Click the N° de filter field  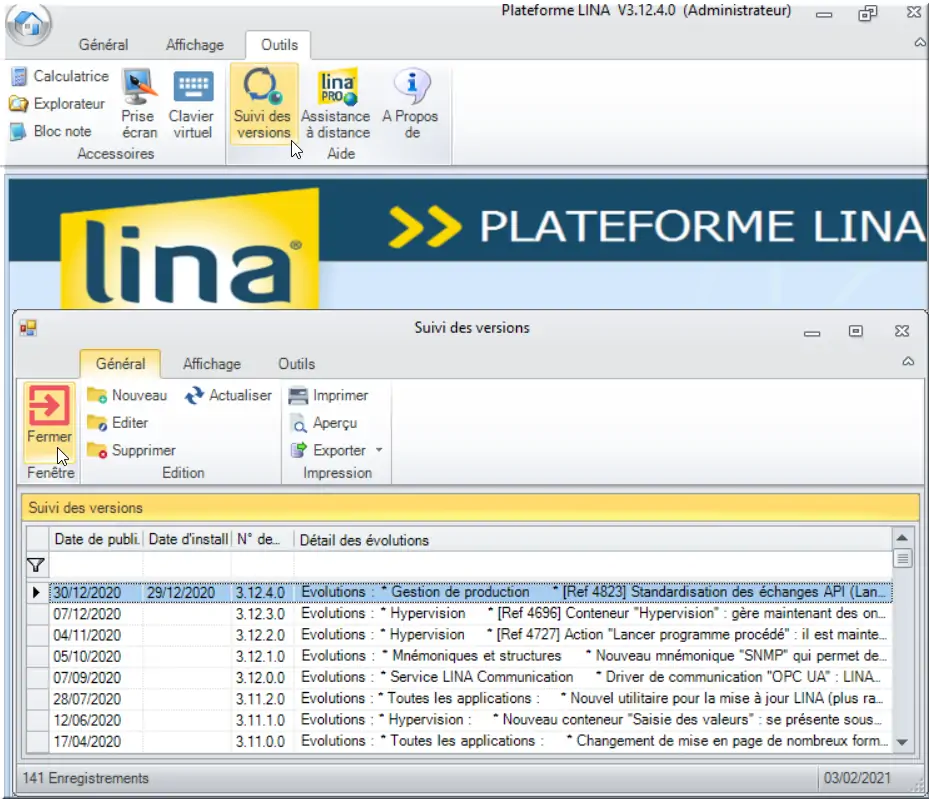click(x=262, y=565)
